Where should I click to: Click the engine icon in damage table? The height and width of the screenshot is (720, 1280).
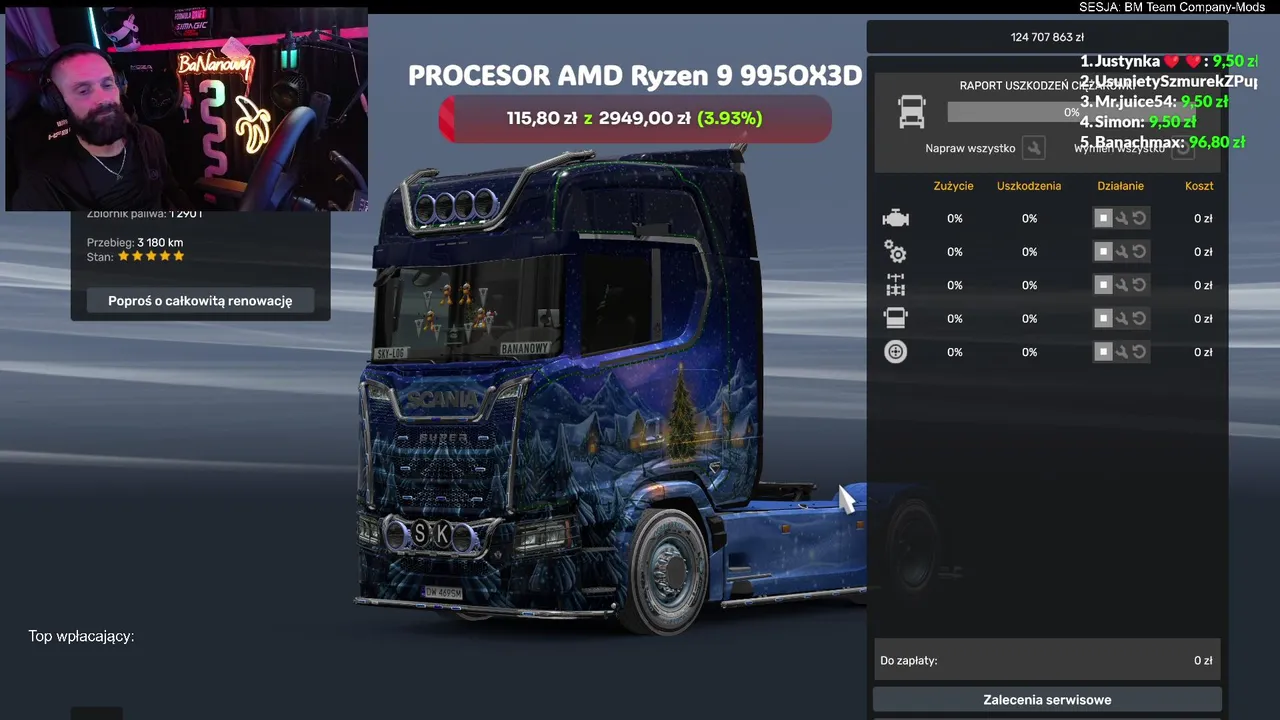click(x=895, y=218)
